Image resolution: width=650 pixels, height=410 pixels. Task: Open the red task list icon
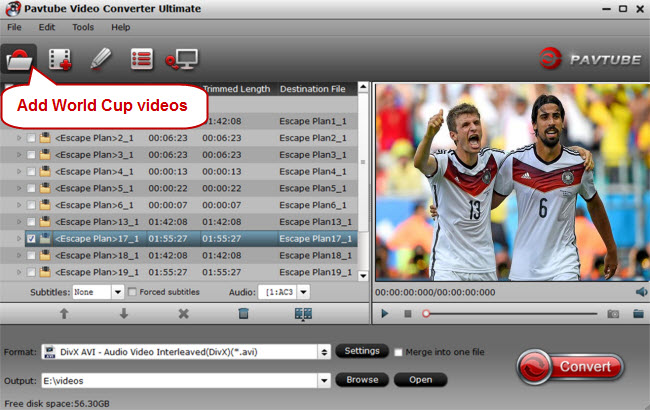point(142,59)
